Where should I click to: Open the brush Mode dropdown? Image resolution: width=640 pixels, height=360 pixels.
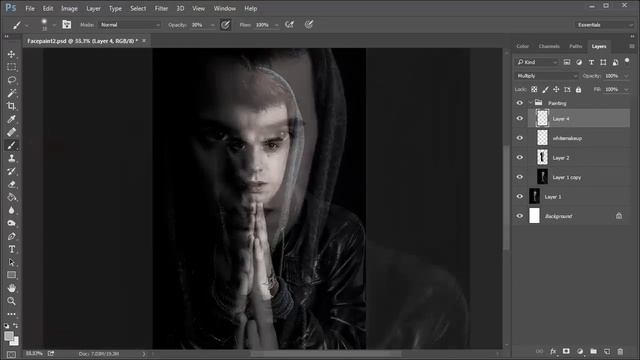coord(130,25)
